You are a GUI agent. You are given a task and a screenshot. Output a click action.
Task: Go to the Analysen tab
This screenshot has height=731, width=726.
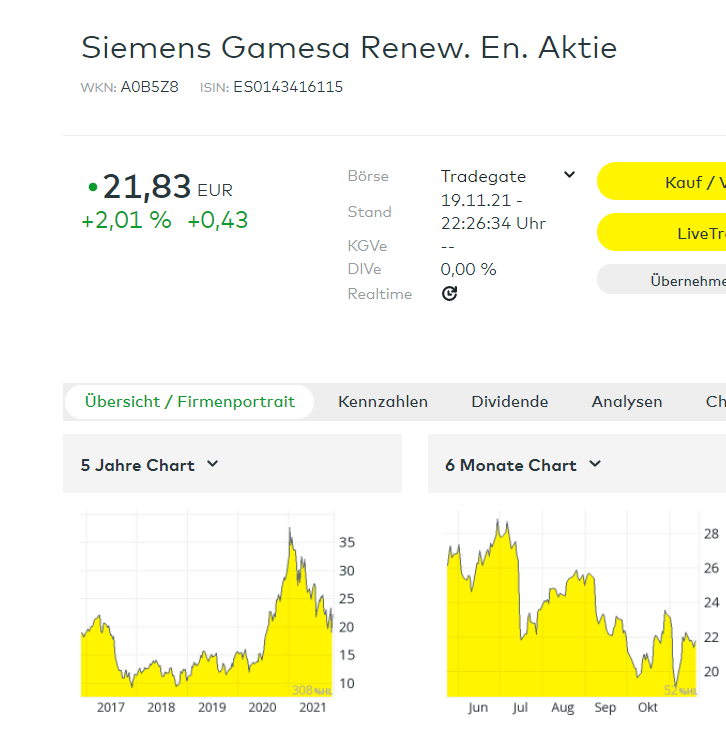(x=627, y=402)
